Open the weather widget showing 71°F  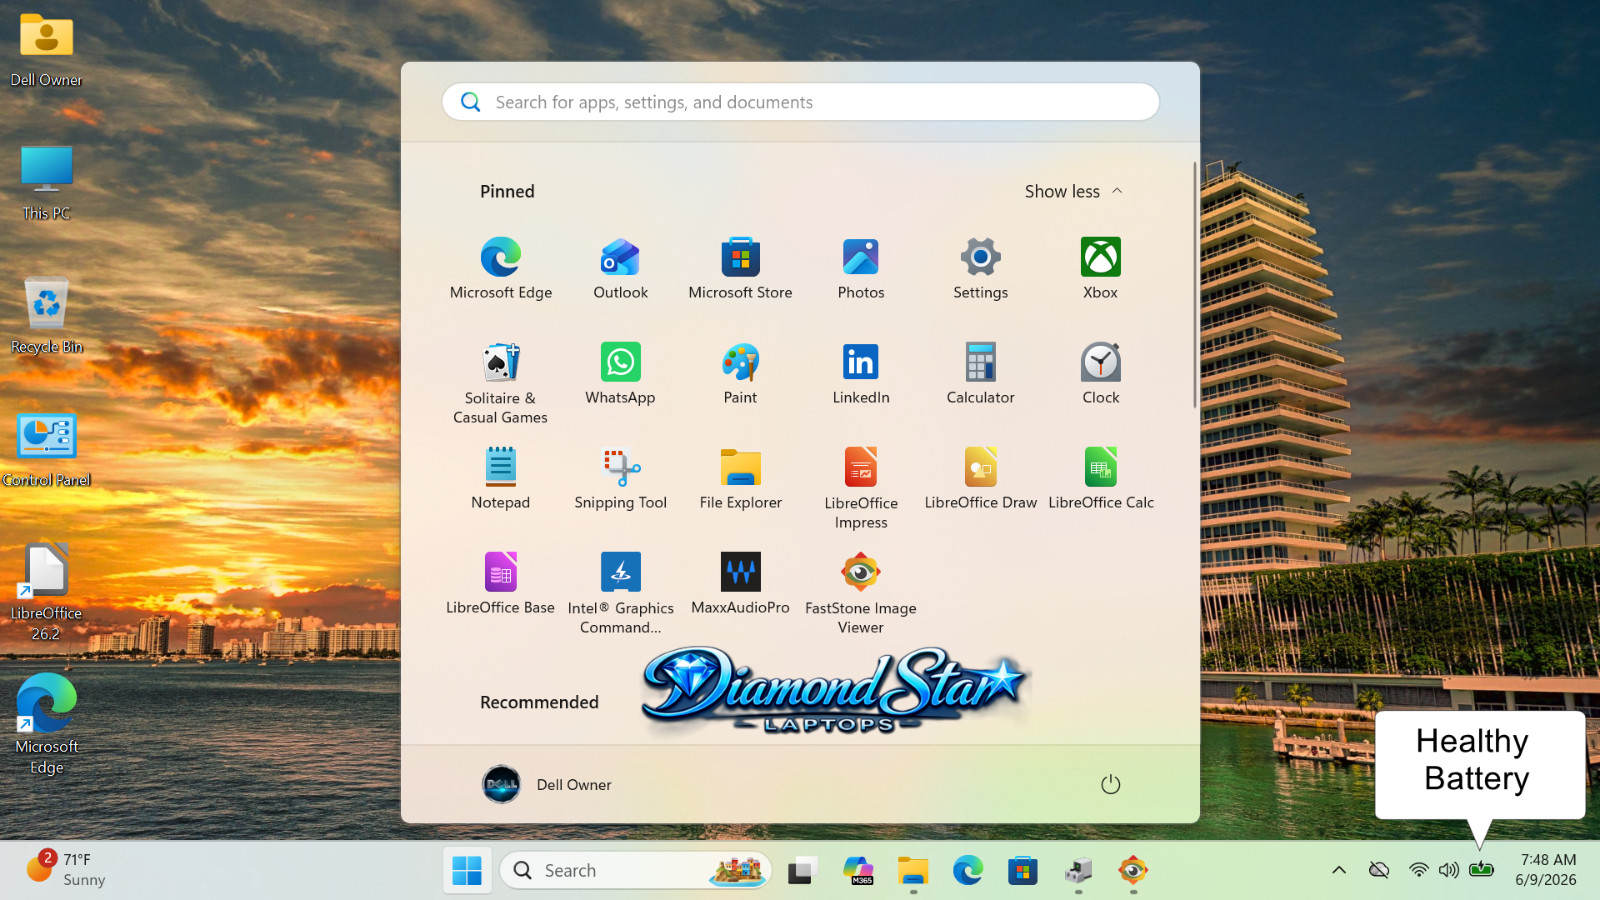[x=67, y=869]
